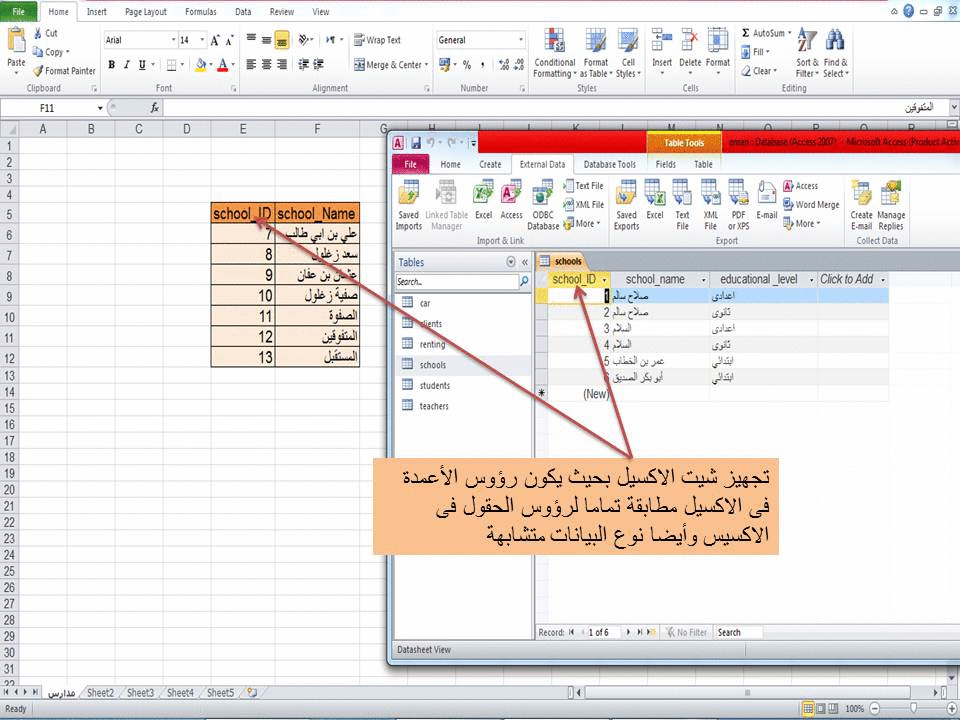Toggle Italic formatting in Excel
This screenshot has width=960, height=720.
[127, 64]
